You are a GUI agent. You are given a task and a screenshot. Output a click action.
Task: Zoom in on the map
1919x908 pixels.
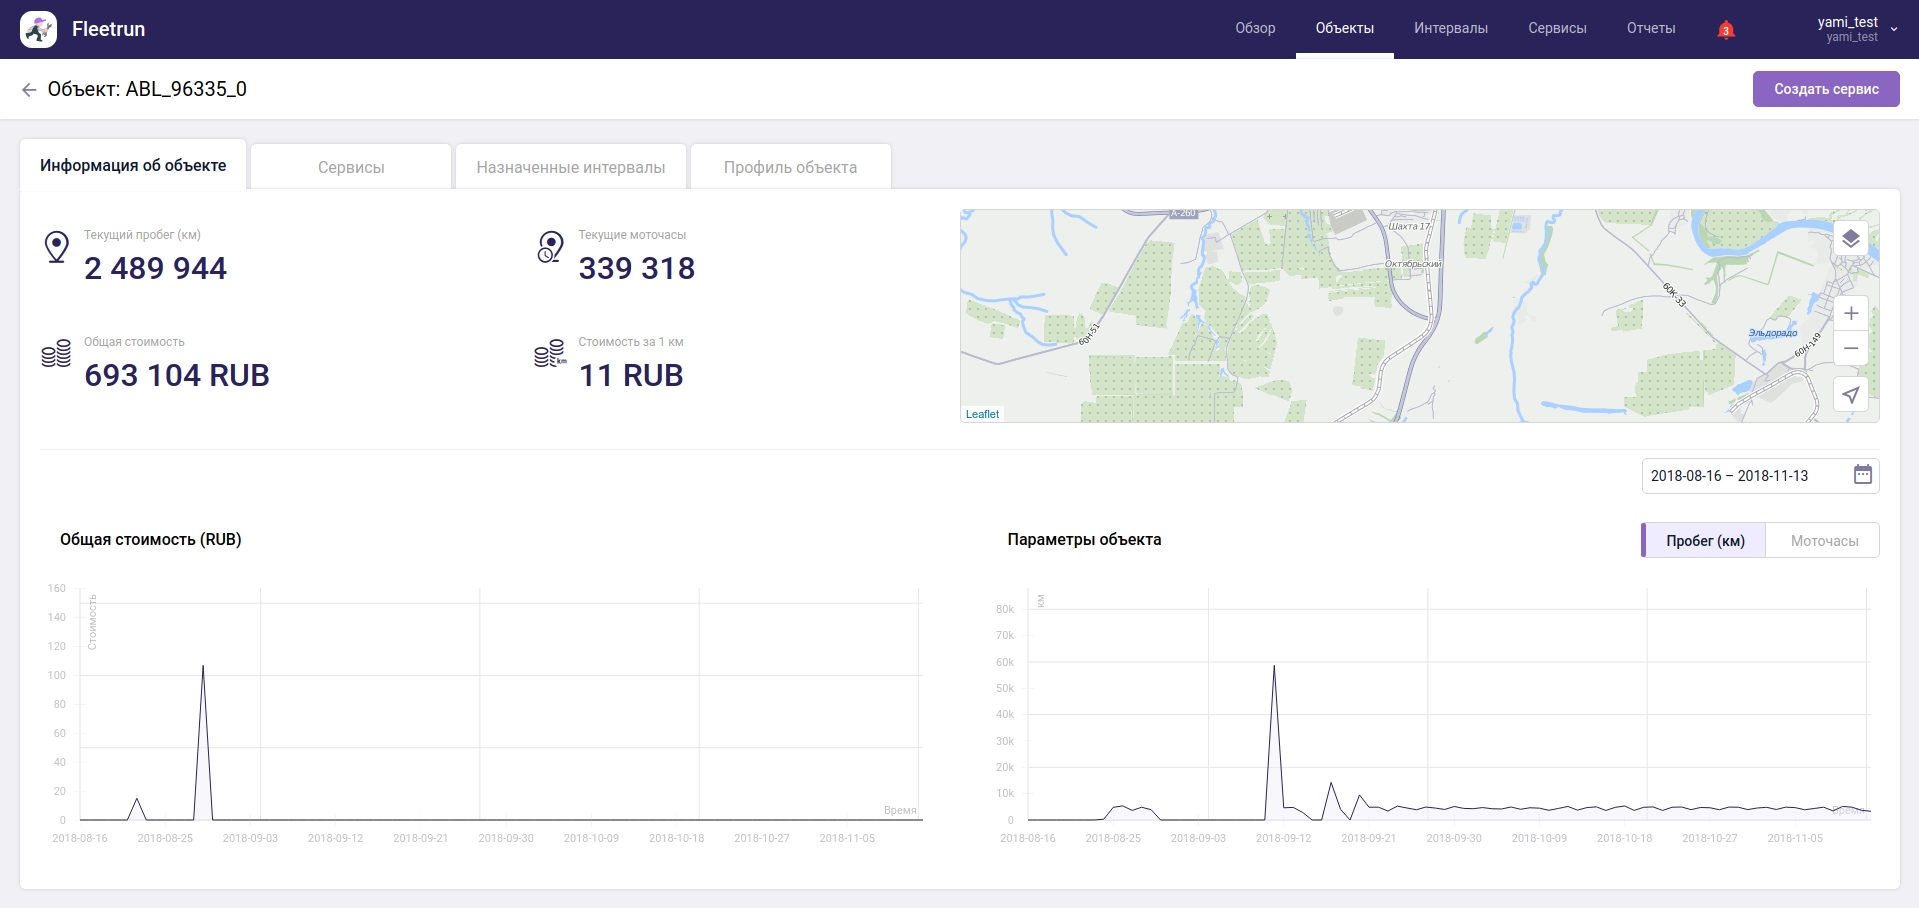1850,314
